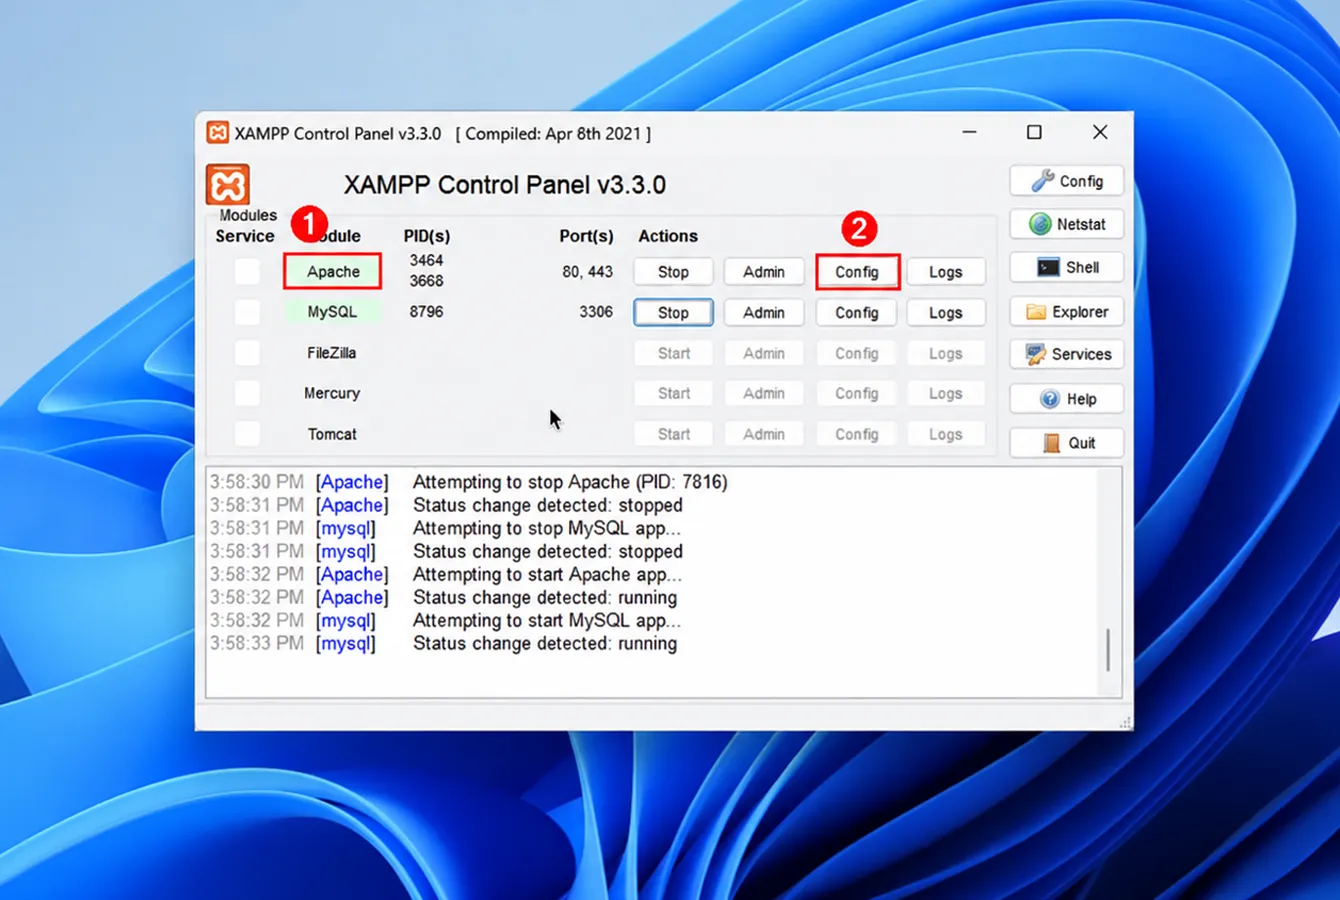Click the MySQL PID 8796

pos(426,312)
